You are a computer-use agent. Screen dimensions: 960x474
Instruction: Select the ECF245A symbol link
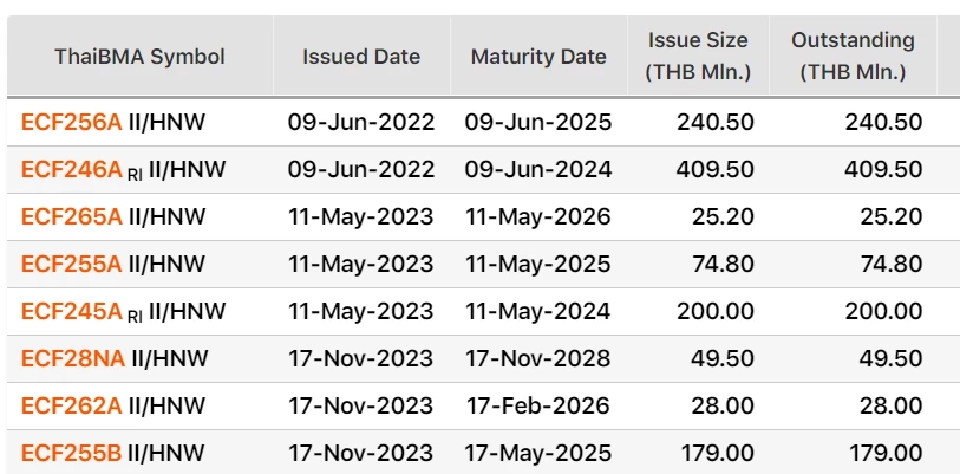pos(71,311)
